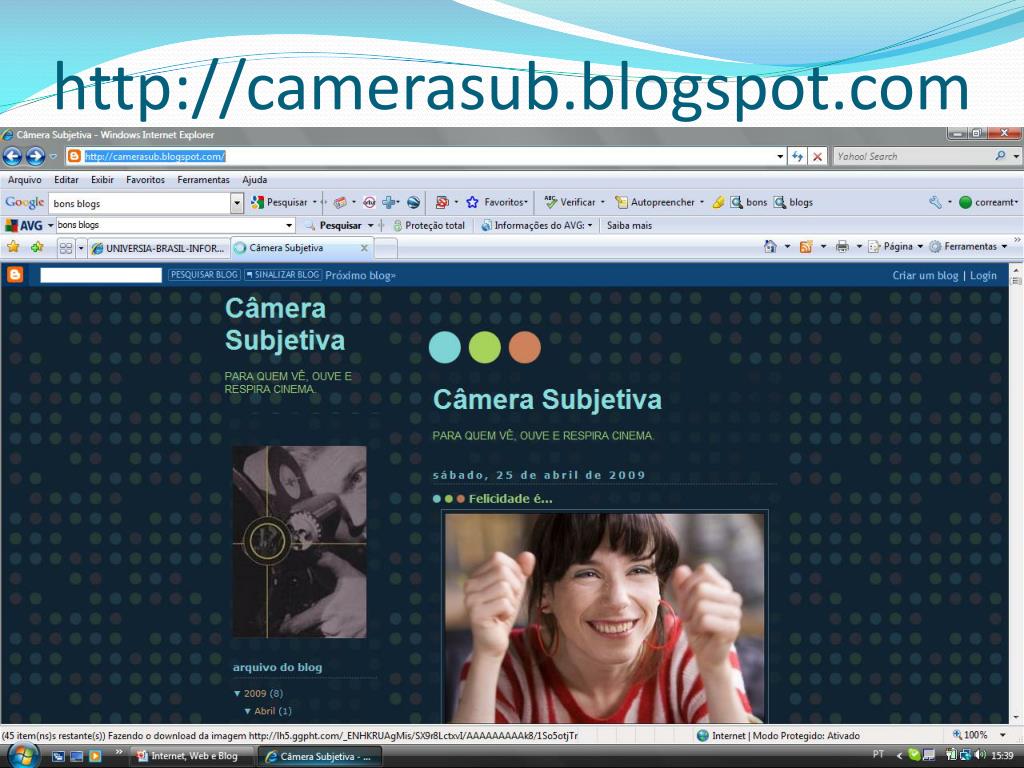Open the Editar menu
Image resolution: width=1024 pixels, height=768 pixels.
click(x=66, y=180)
